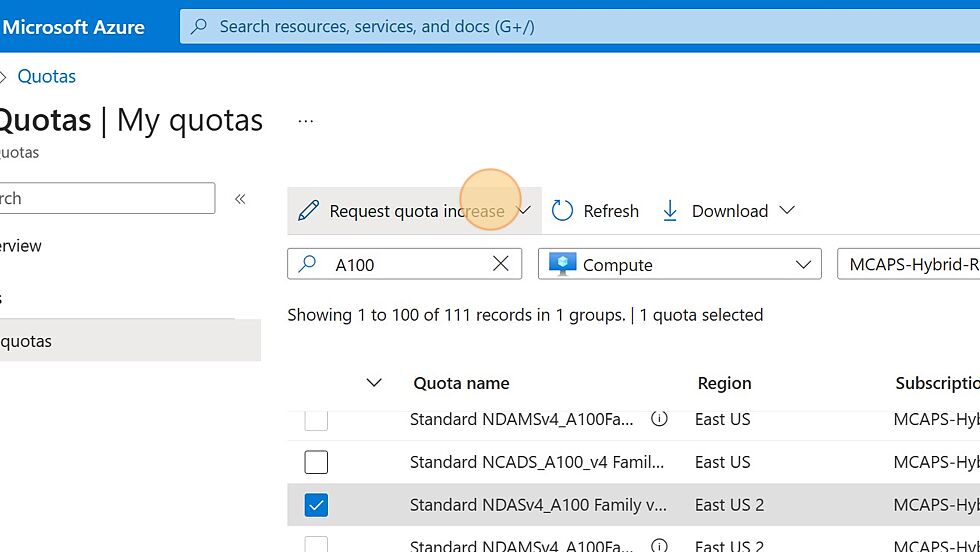Screen dimensions: 980x552
Task: Collapse the left navigation with double chevron
Action: pos(240,199)
